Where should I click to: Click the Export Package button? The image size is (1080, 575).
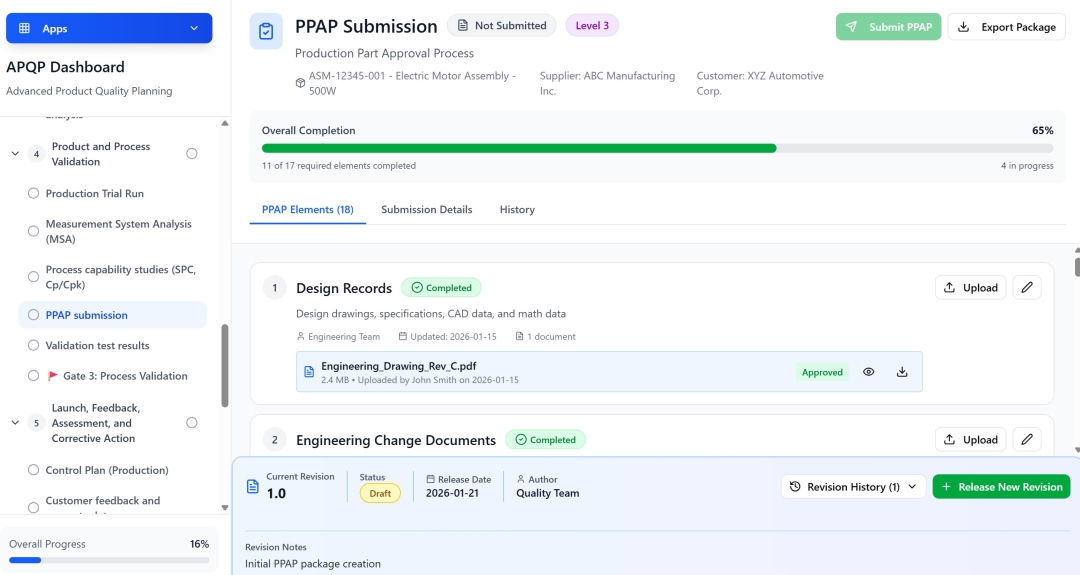tap(1006, 27)
